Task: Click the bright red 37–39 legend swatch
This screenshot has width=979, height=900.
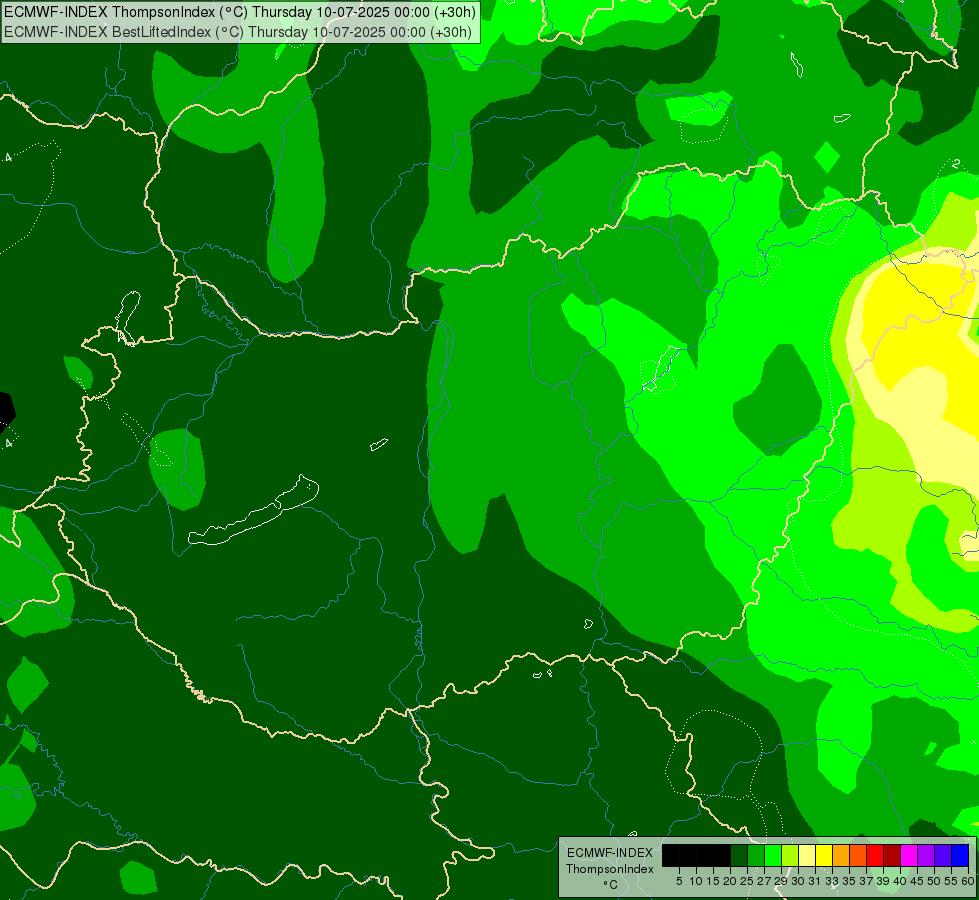Action: (x=875, y=855)
